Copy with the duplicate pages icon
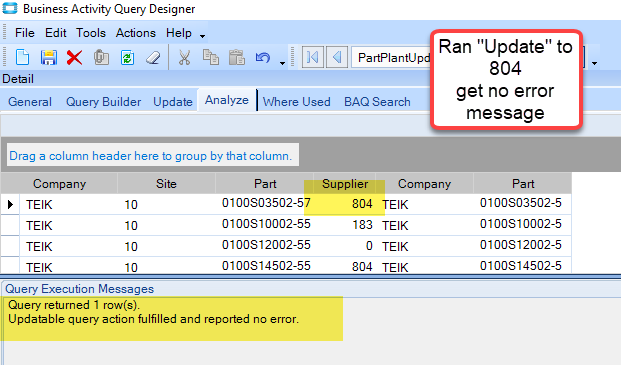The image size is (621, 365). click(211, 58)
